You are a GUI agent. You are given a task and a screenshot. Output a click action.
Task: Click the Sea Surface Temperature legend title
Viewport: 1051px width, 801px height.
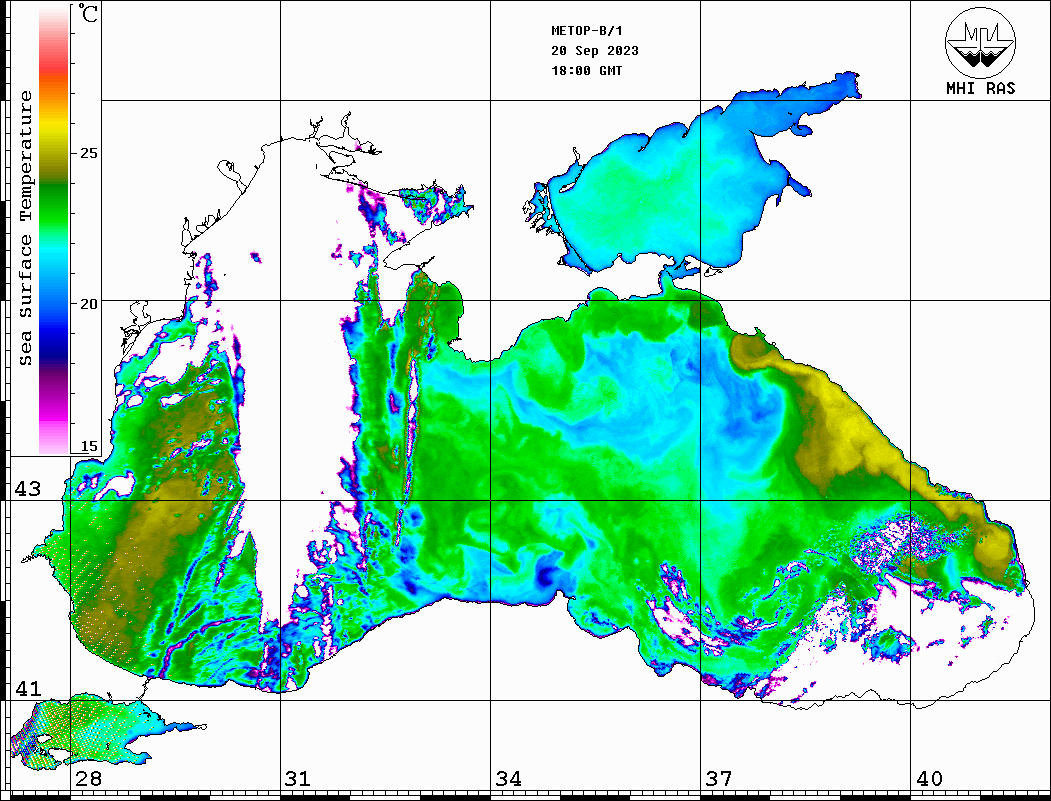point(25,229)
